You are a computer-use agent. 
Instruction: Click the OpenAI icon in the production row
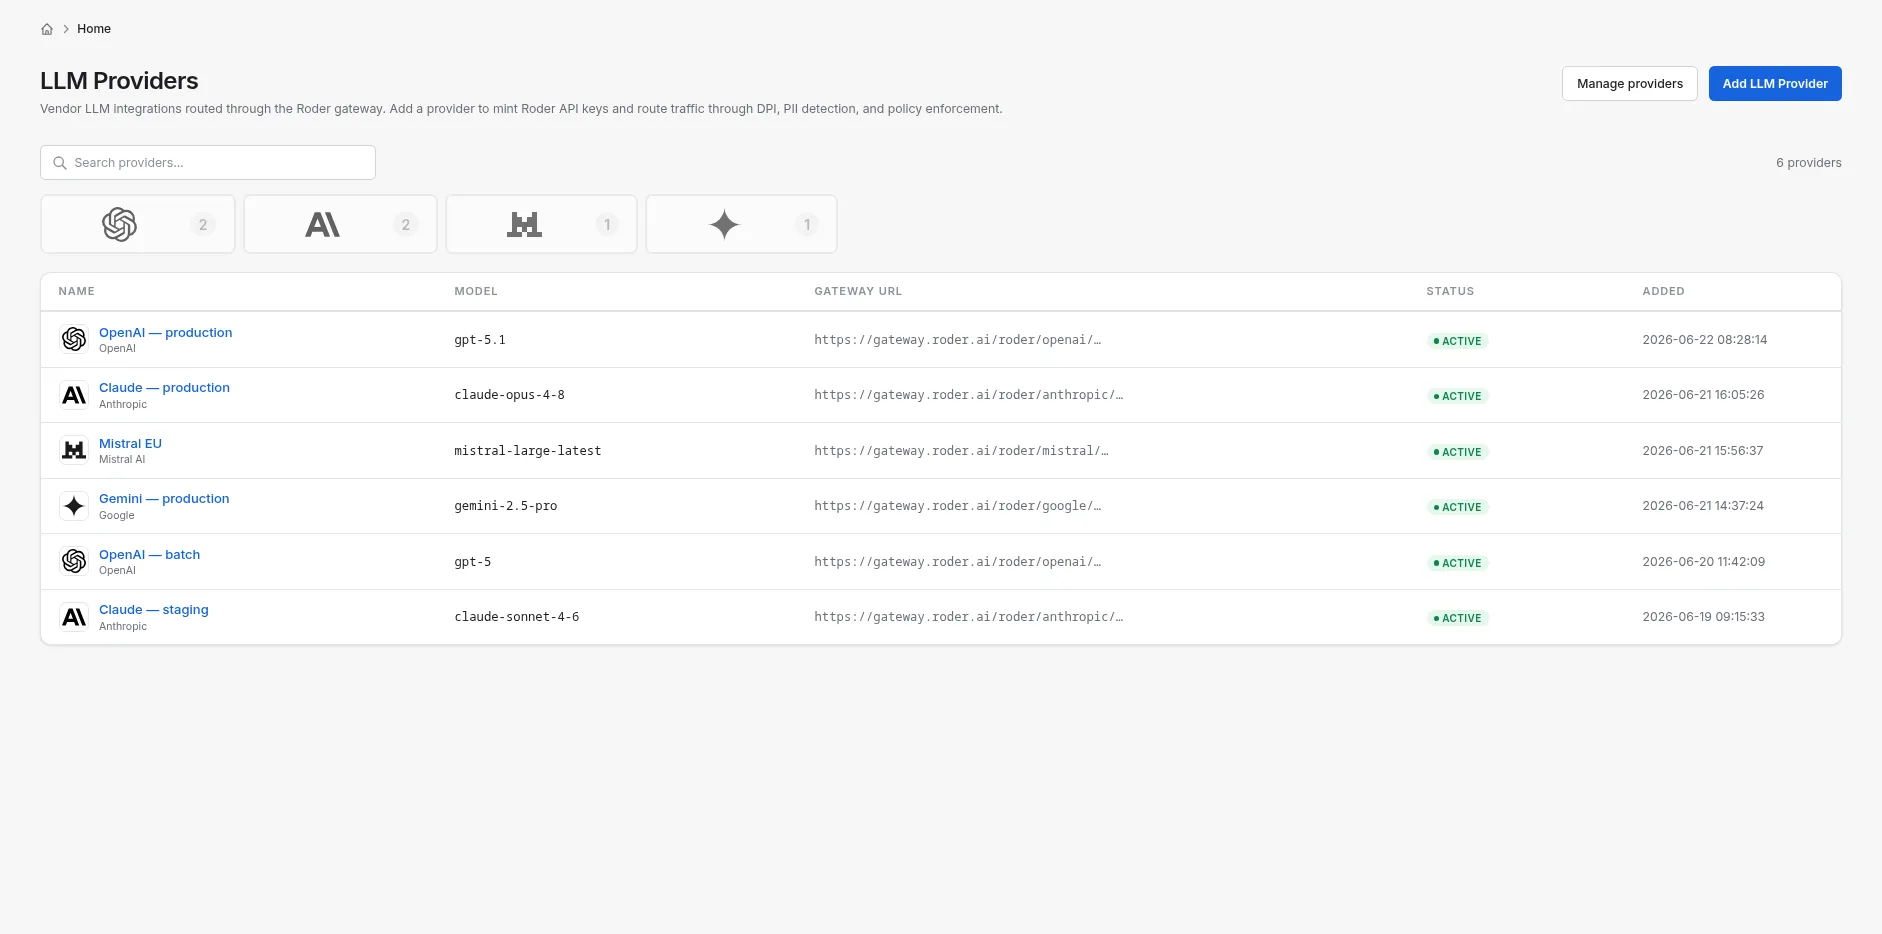74,340
